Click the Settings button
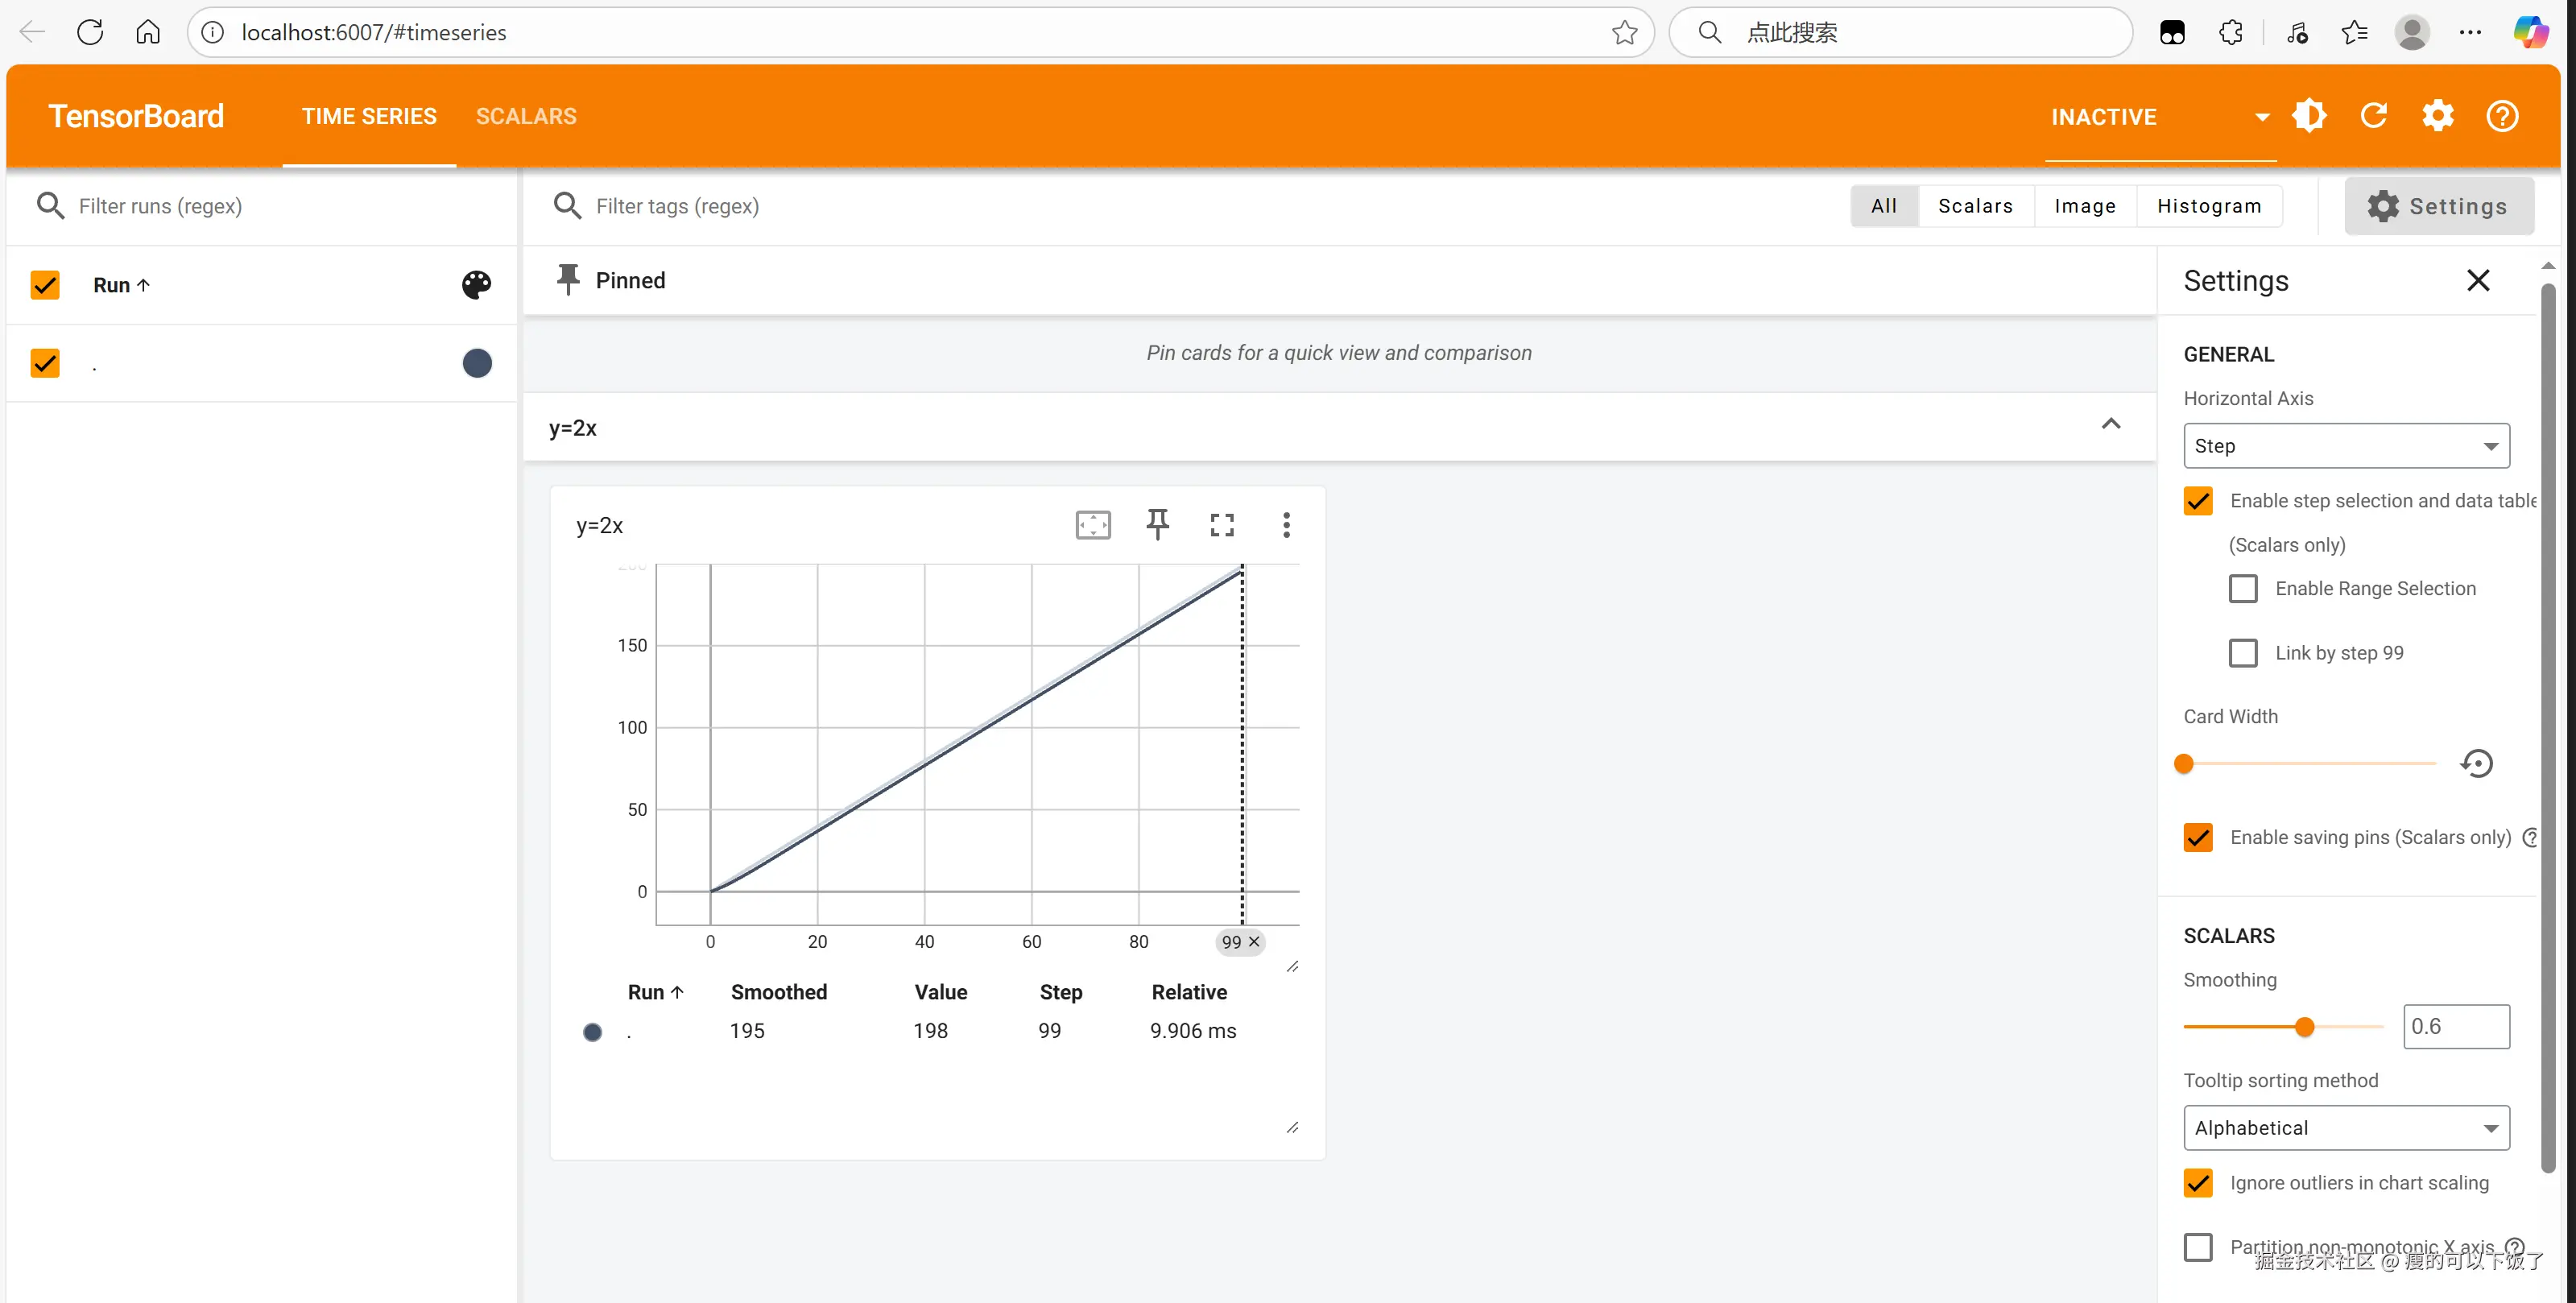The height and width of the screenshot is (1303, 2576). (x=2438, y=206)
